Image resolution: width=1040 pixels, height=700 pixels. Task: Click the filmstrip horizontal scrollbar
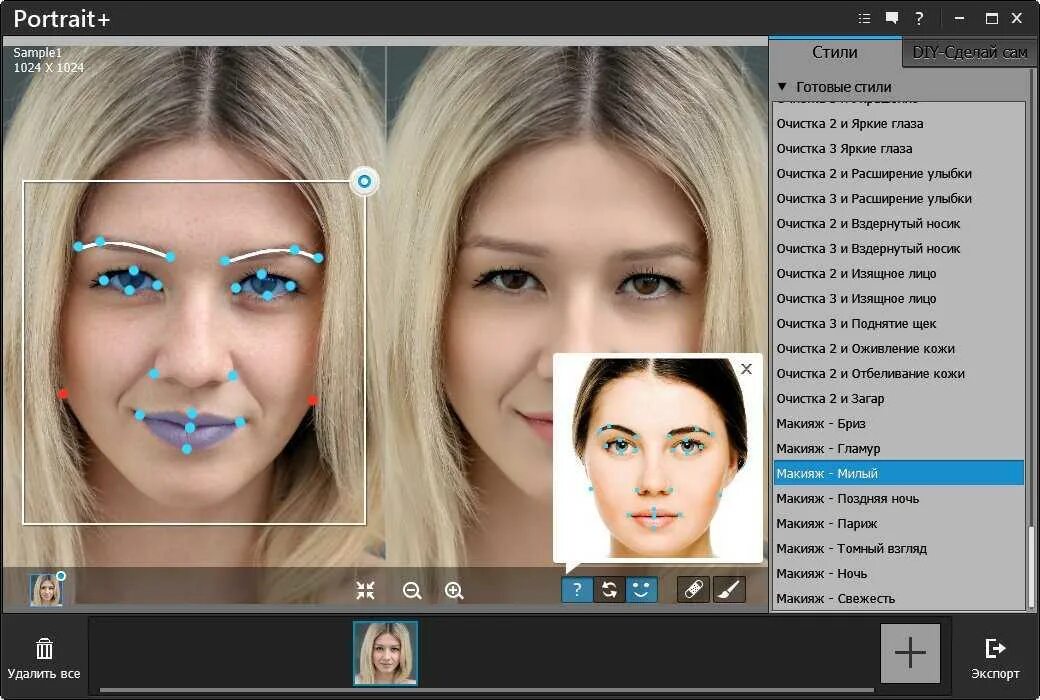coord(486,690)
